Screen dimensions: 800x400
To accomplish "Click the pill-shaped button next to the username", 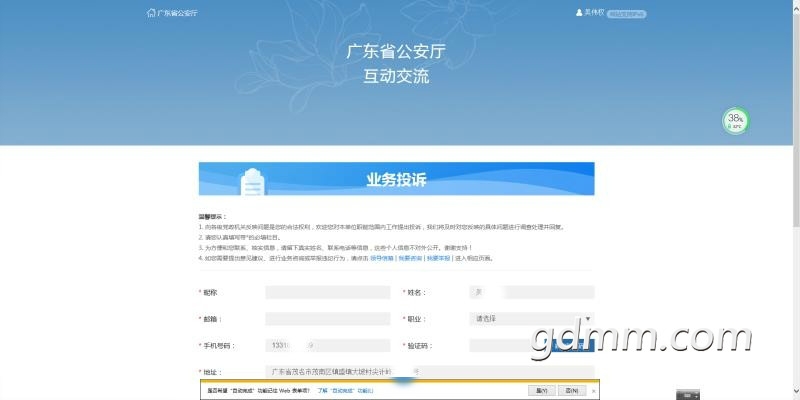I will tap(627, 14).
